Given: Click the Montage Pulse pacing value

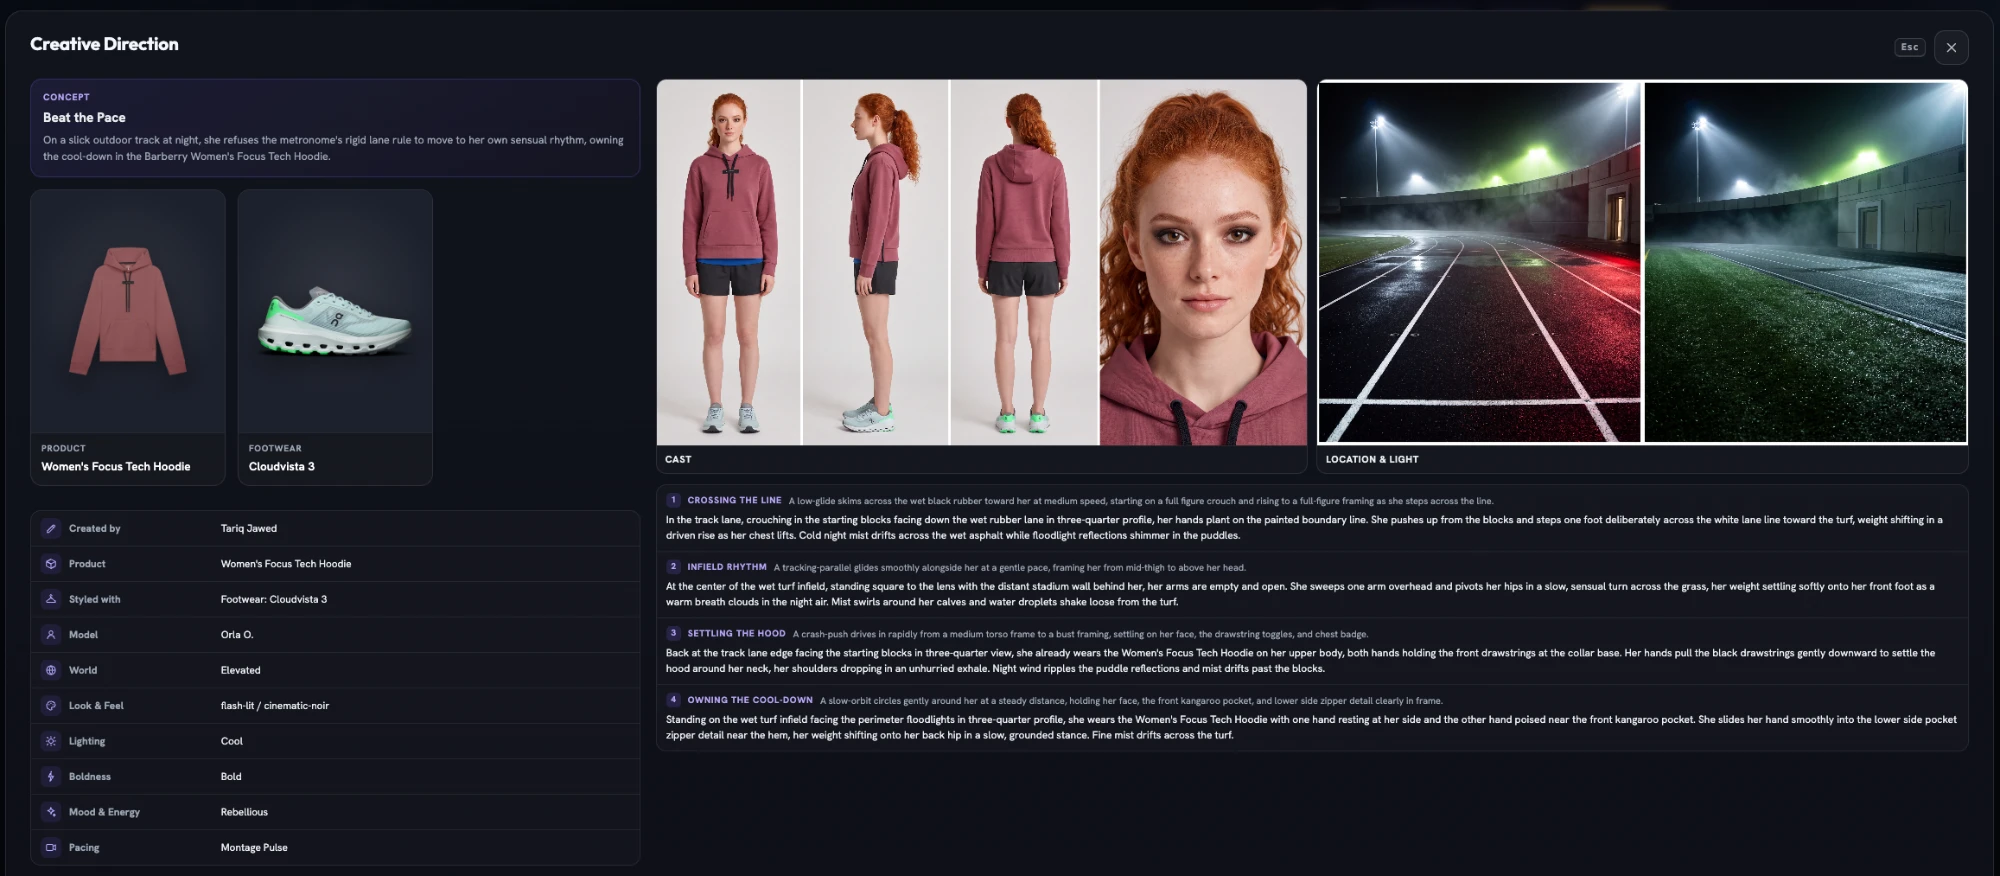Looking at the screenshot, I should click(x=254, y=848).
